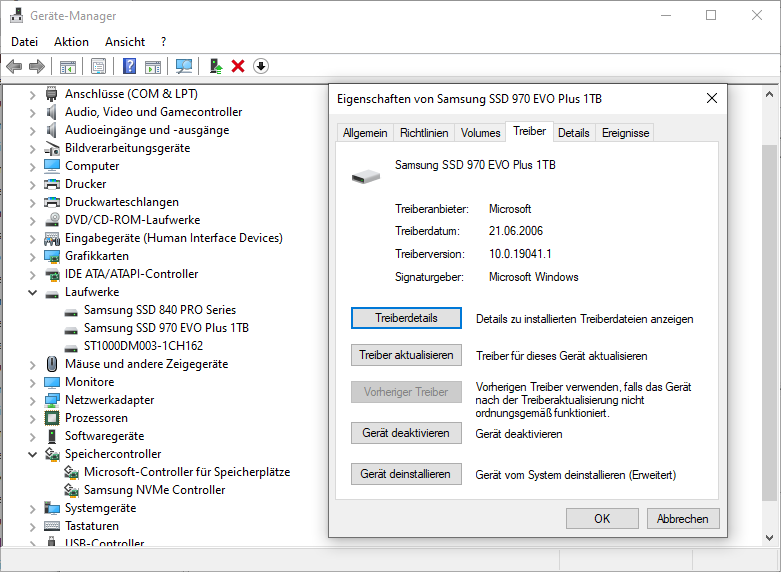Switch to the Details tab

tap(573, 133)
